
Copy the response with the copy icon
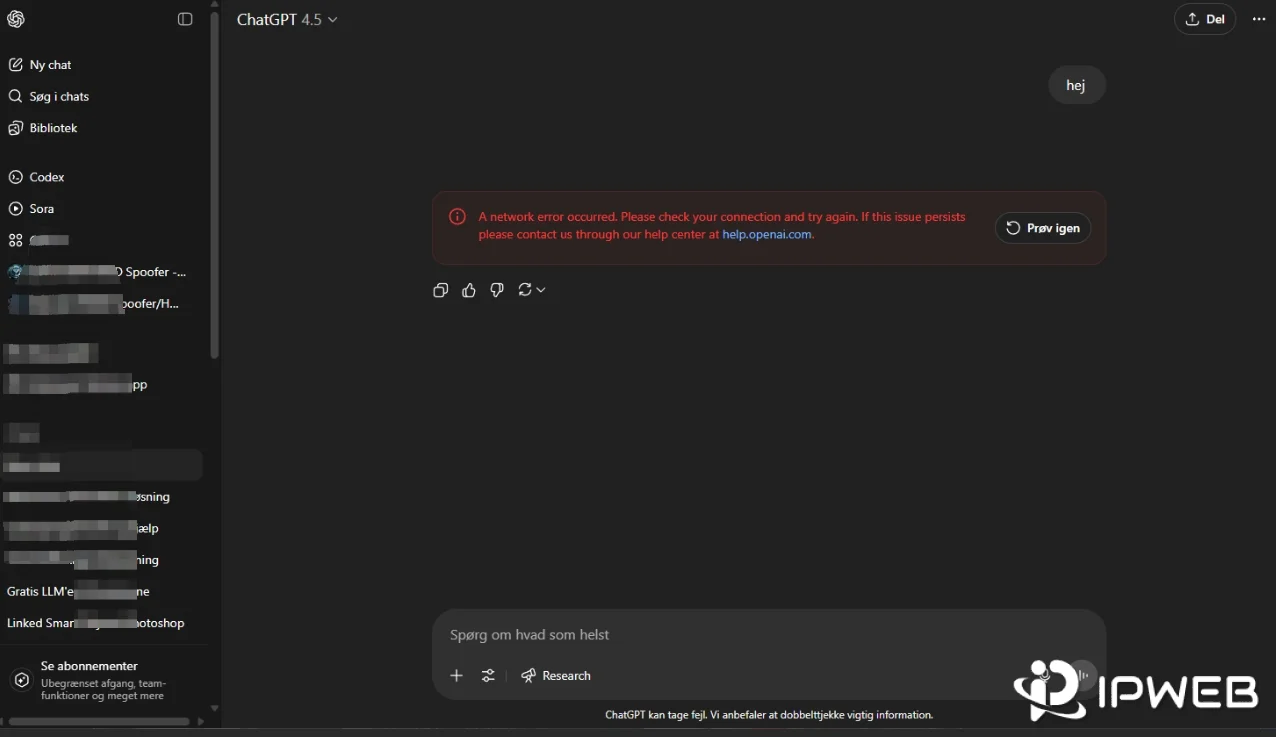pos(440,290)
